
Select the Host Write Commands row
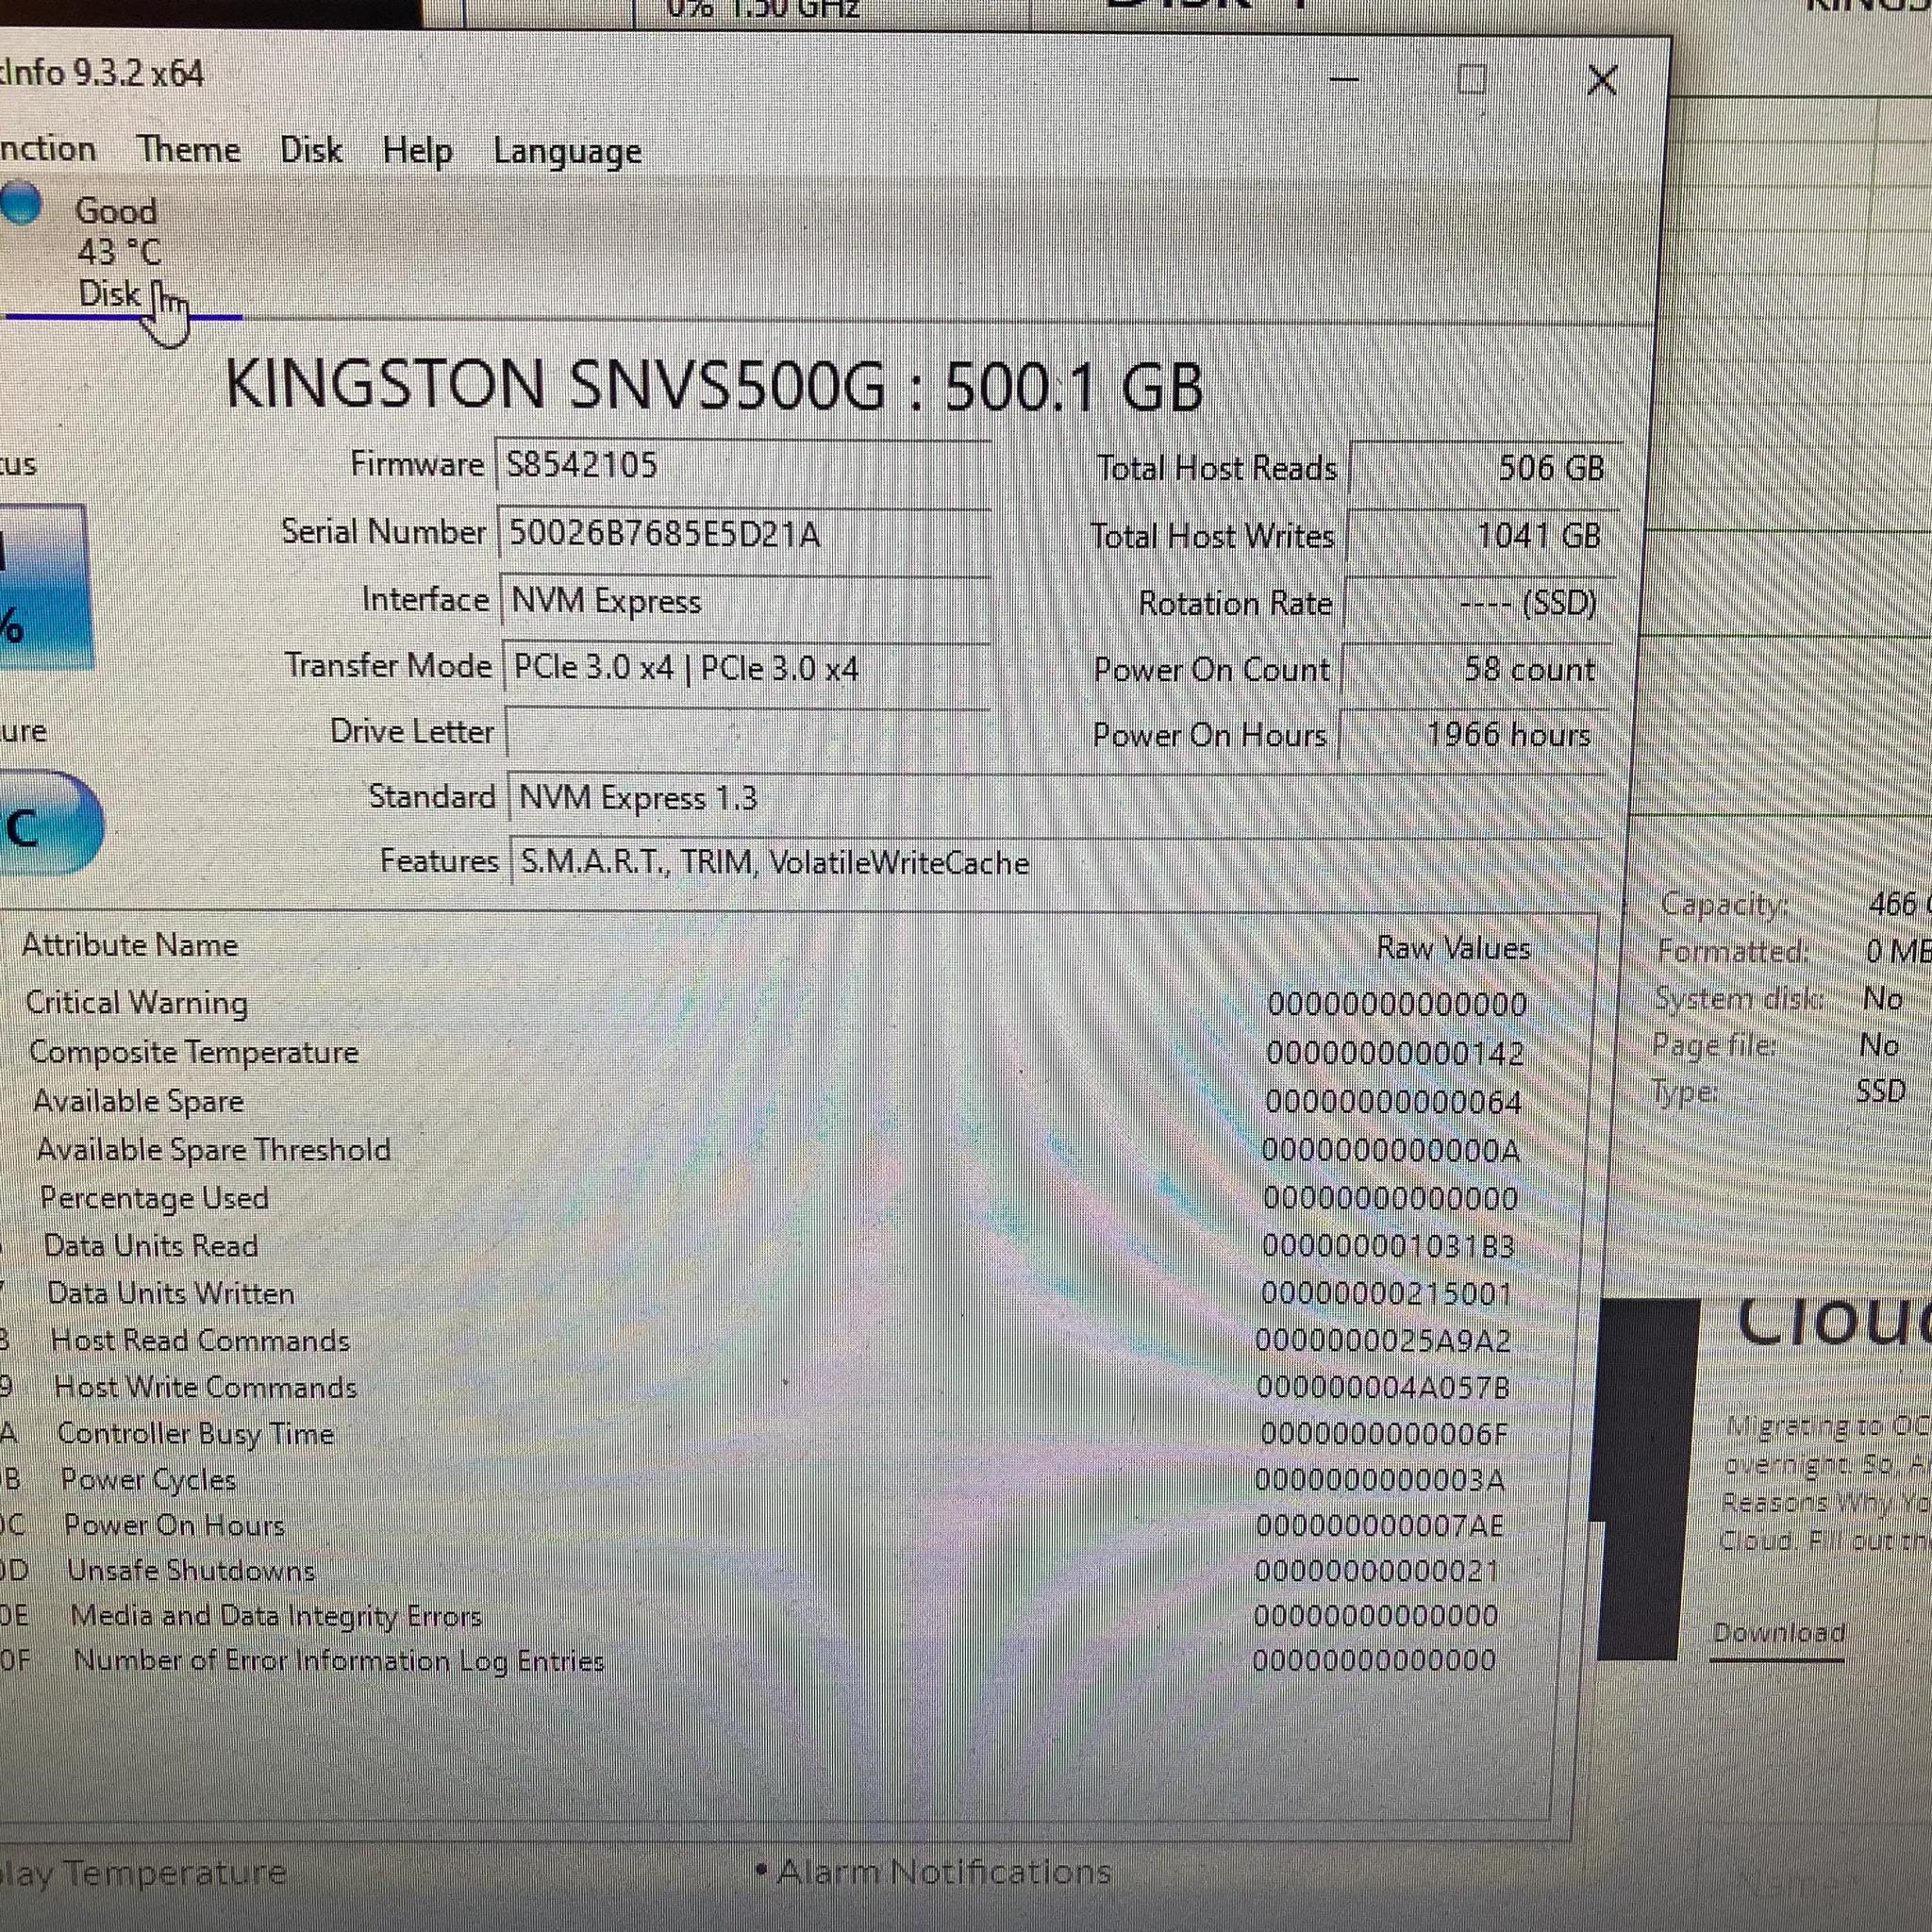coord(775,1388)
